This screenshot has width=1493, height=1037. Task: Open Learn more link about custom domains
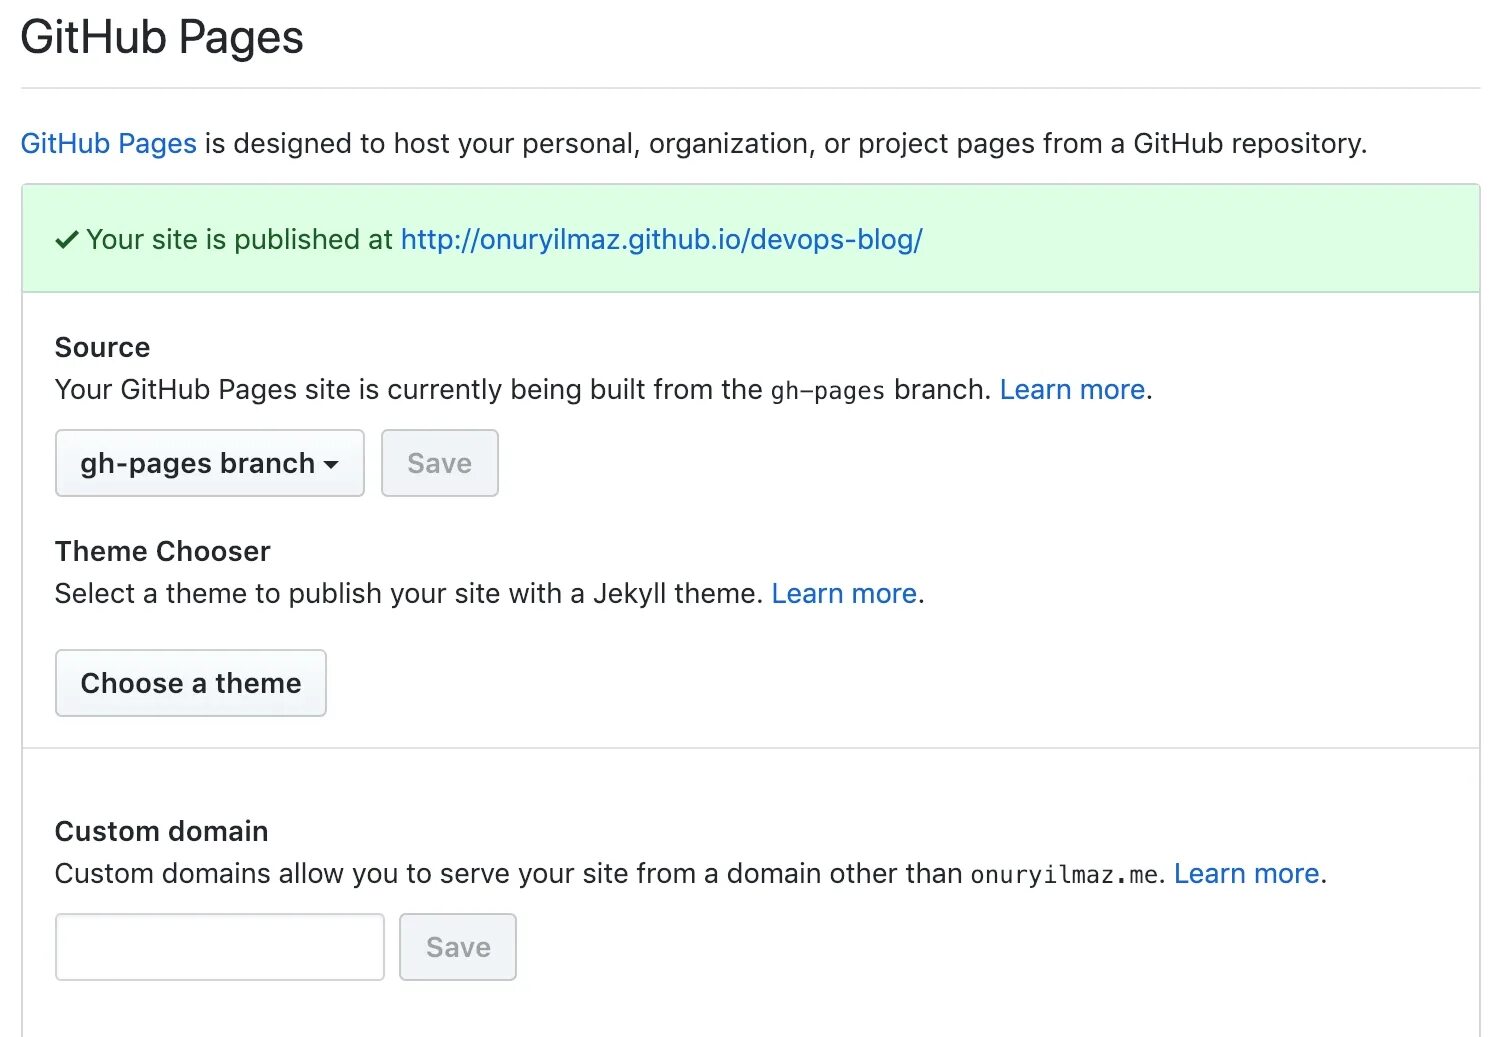(1246, 873)
